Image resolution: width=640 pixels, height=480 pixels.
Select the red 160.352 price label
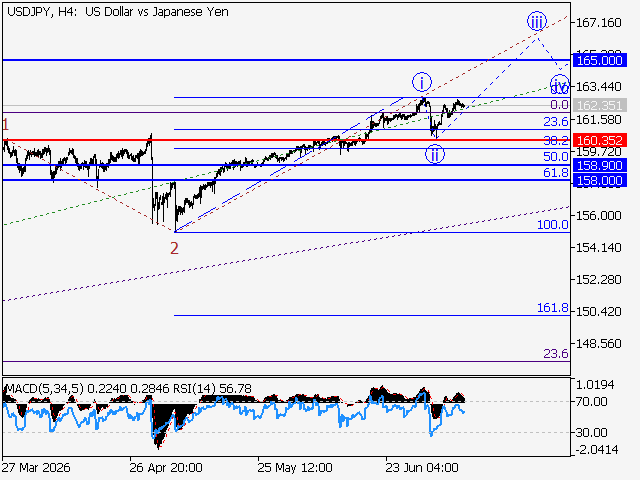tap(600, 140)
